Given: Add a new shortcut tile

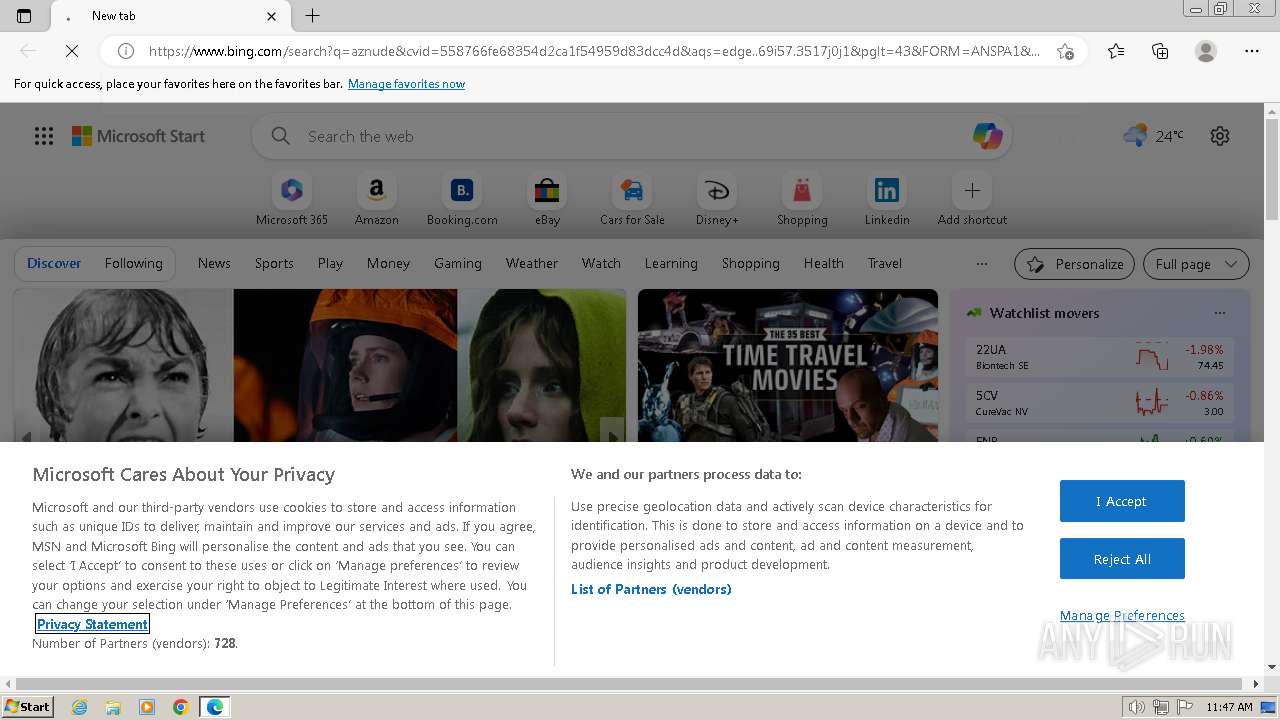Looking at the screenshot, I should 972,200.
